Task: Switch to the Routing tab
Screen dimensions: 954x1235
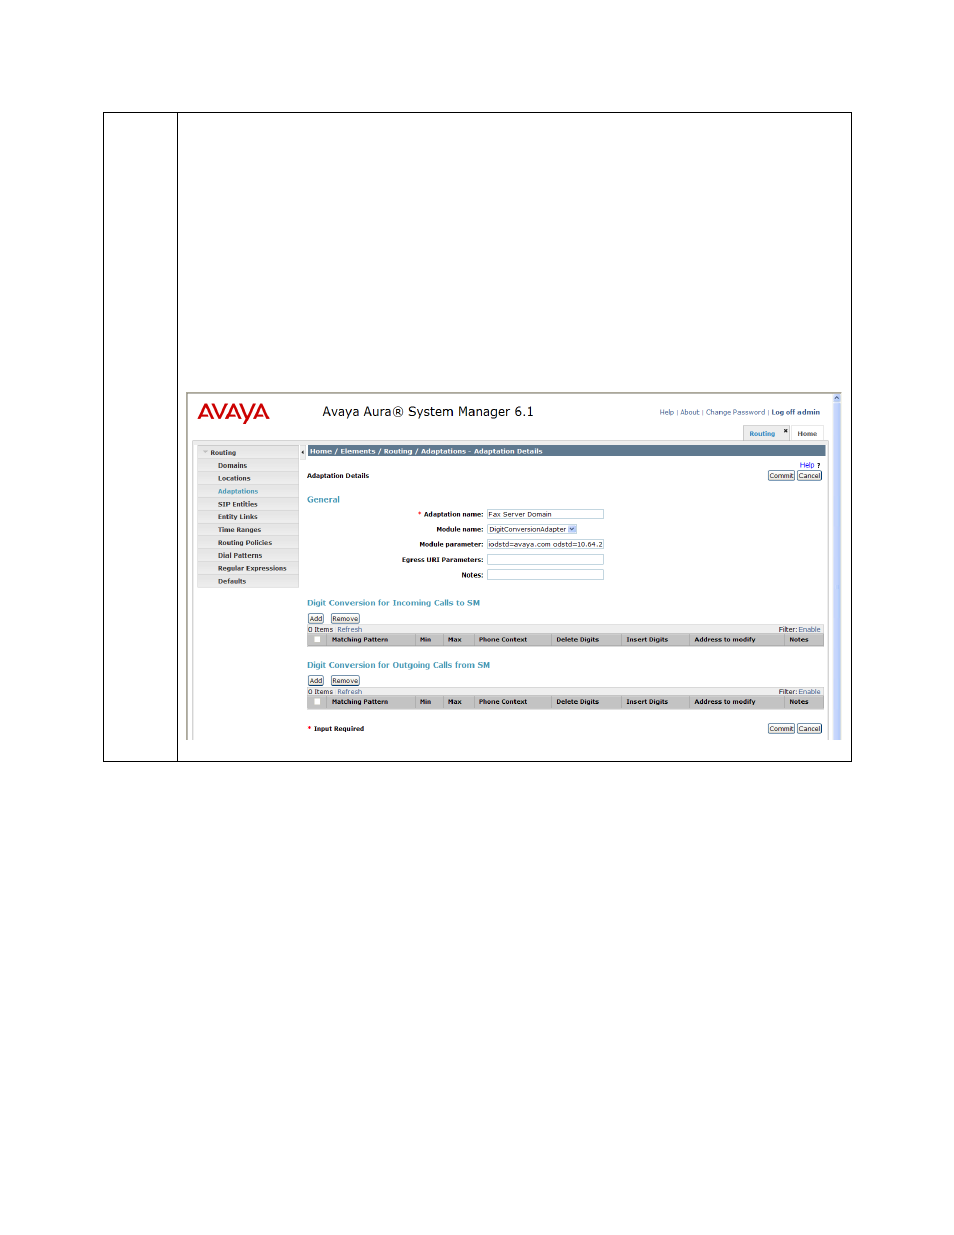Action: tap(762, 434)
